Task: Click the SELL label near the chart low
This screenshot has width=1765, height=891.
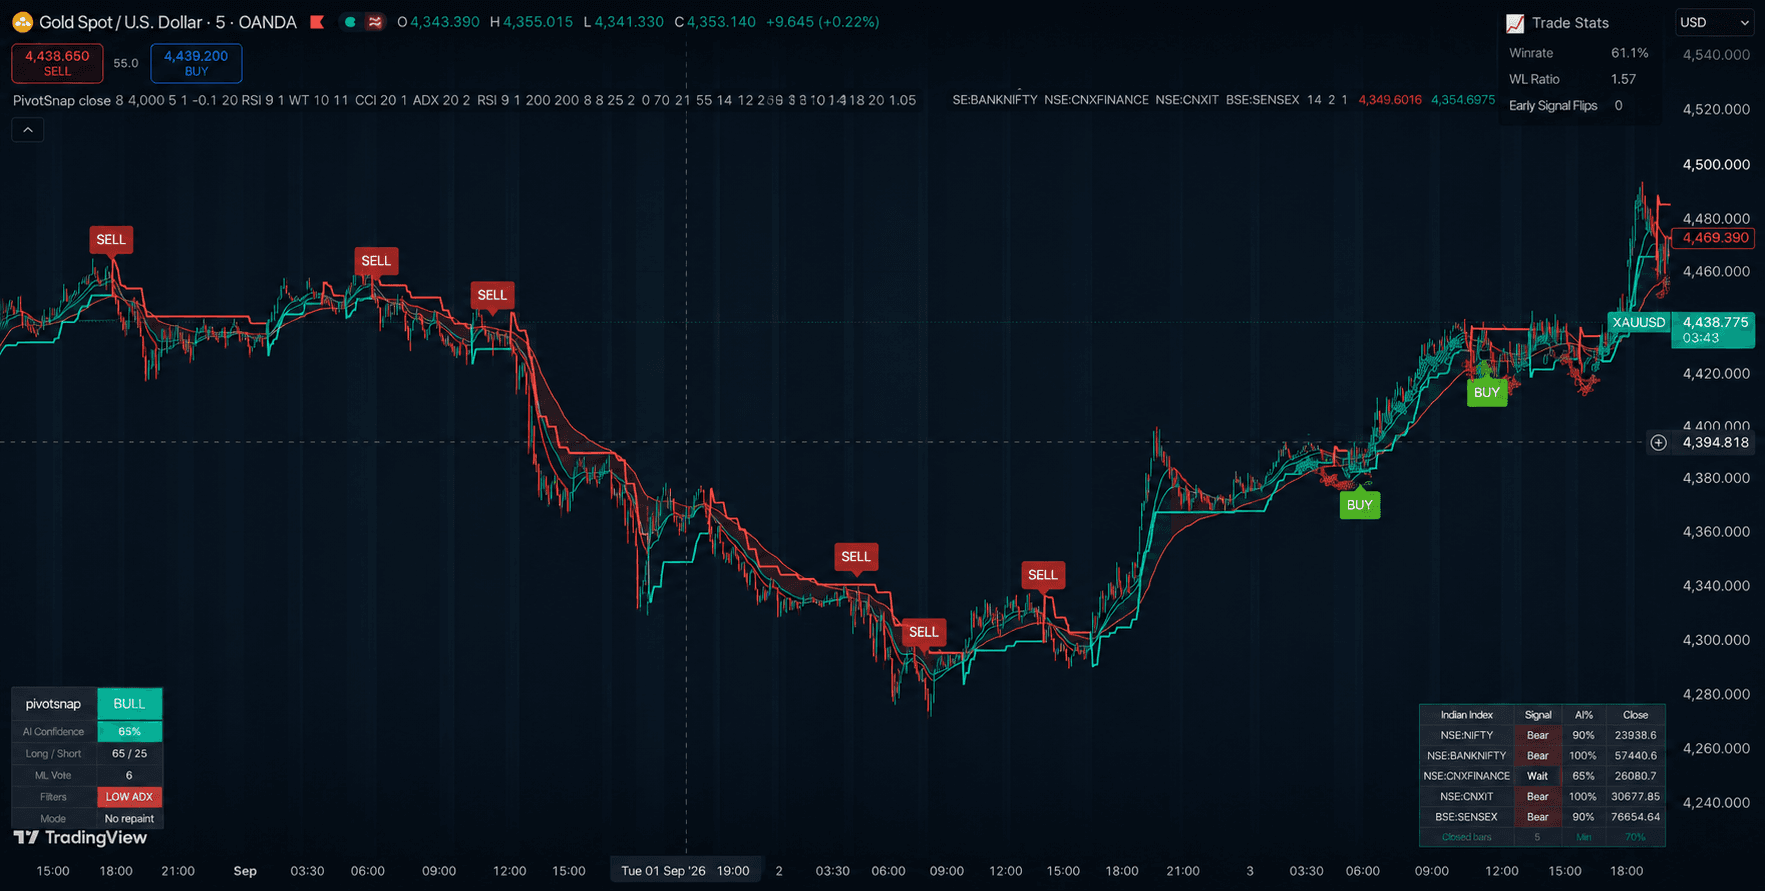Action: pos(923,632)
